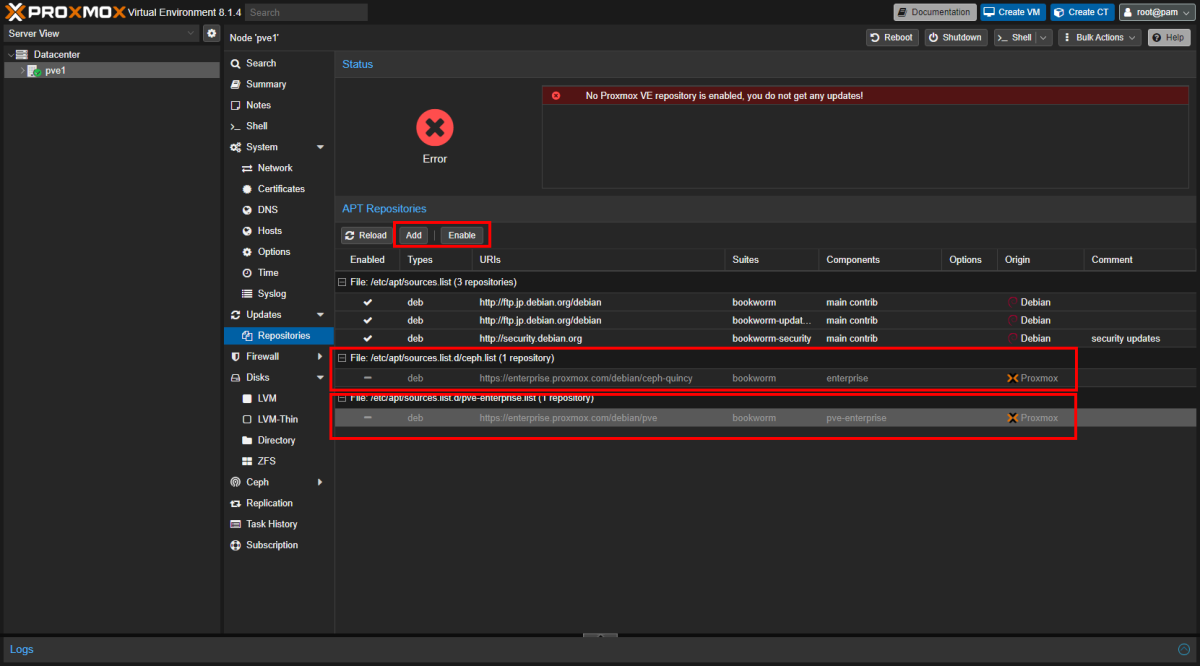The height and width of the screenshot is (666, 1200).
Task: Click the Create VM button
Action: (1012, 12)
